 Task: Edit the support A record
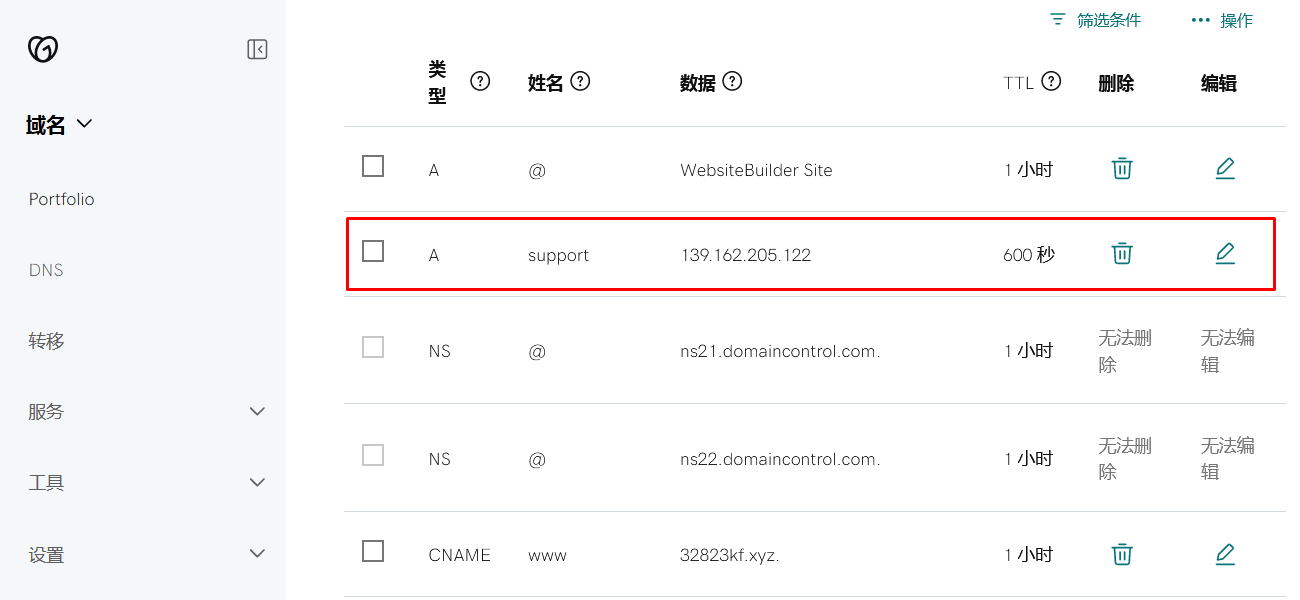pyautogui.click(x=1224, y=253)
